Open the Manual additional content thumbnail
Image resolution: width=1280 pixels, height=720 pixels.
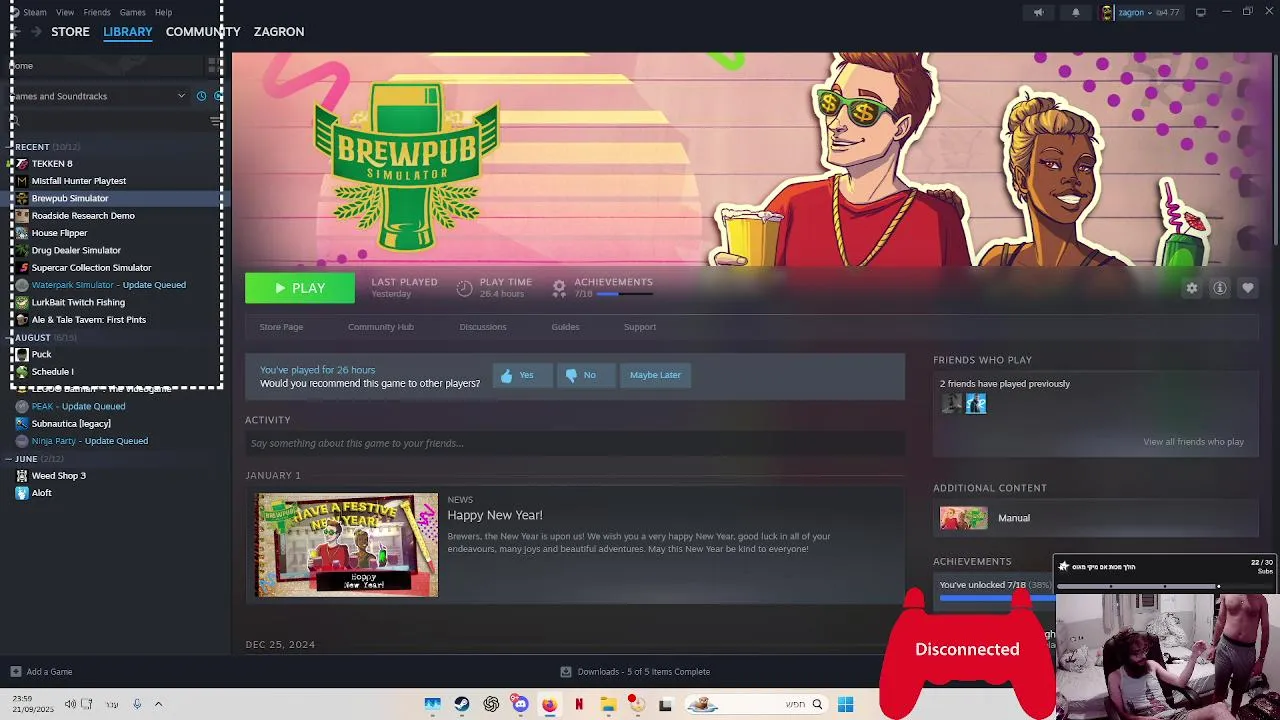click(x=963, y=518)
